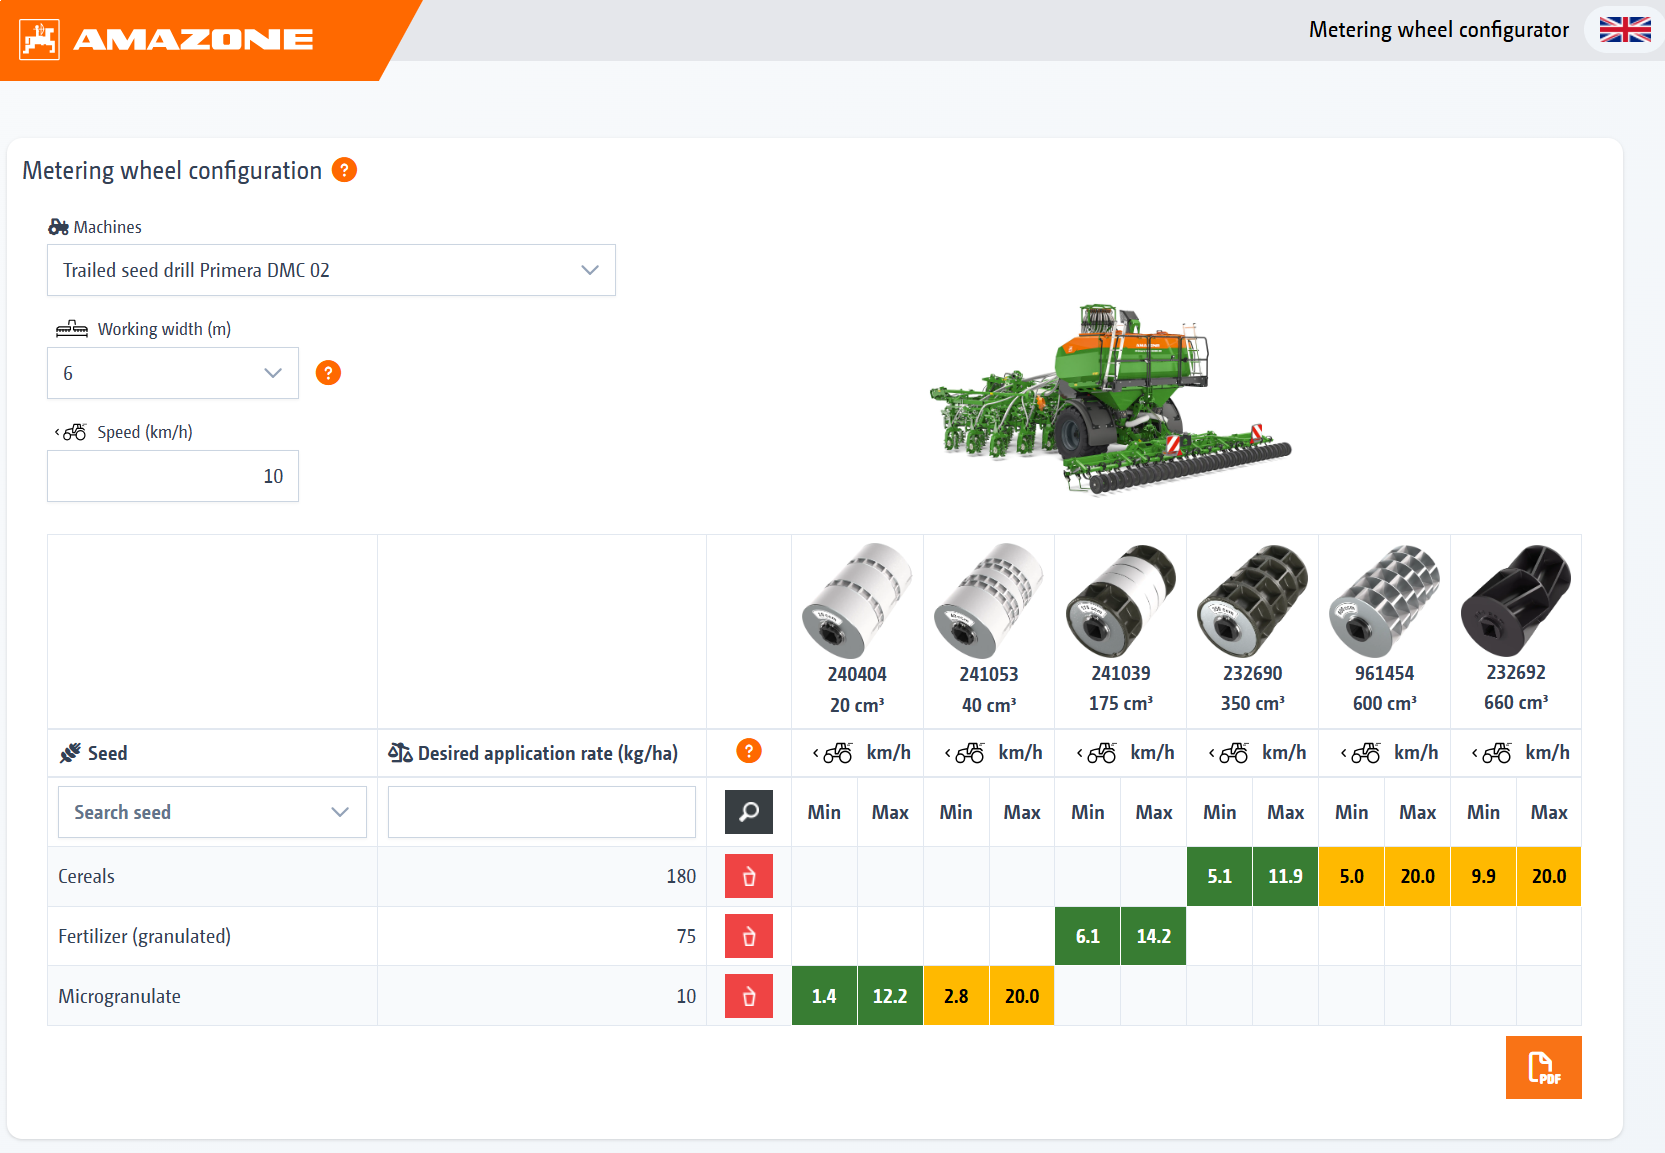The width and height of the screenshot is (1665, 1153).
Task: Click the Amazone logo in the header
Action: 166,39
